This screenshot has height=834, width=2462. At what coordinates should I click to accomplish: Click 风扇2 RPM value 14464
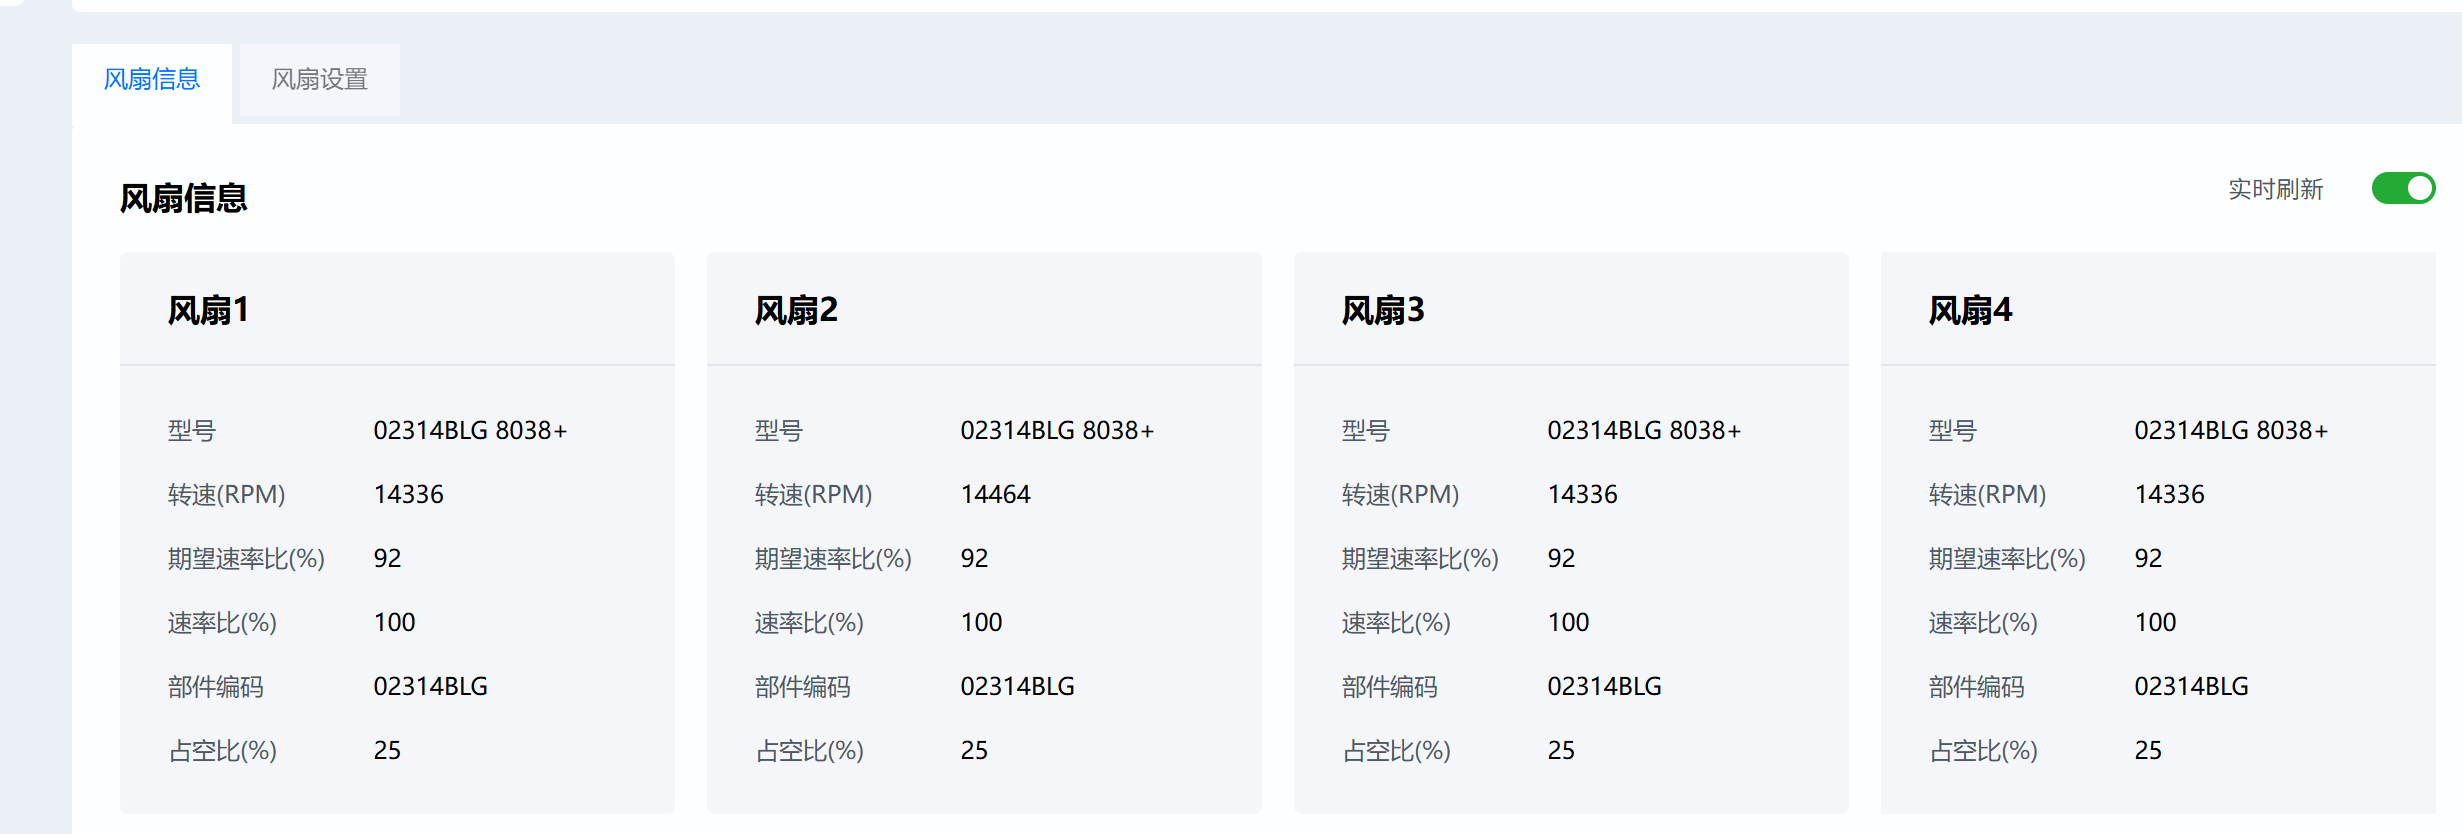(x=995, y=494)
